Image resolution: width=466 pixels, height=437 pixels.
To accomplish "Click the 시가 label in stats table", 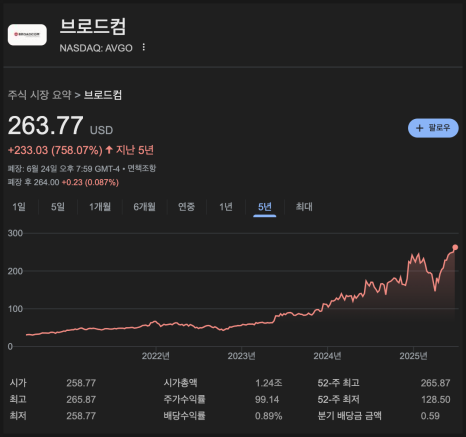I will pos(18,383).
